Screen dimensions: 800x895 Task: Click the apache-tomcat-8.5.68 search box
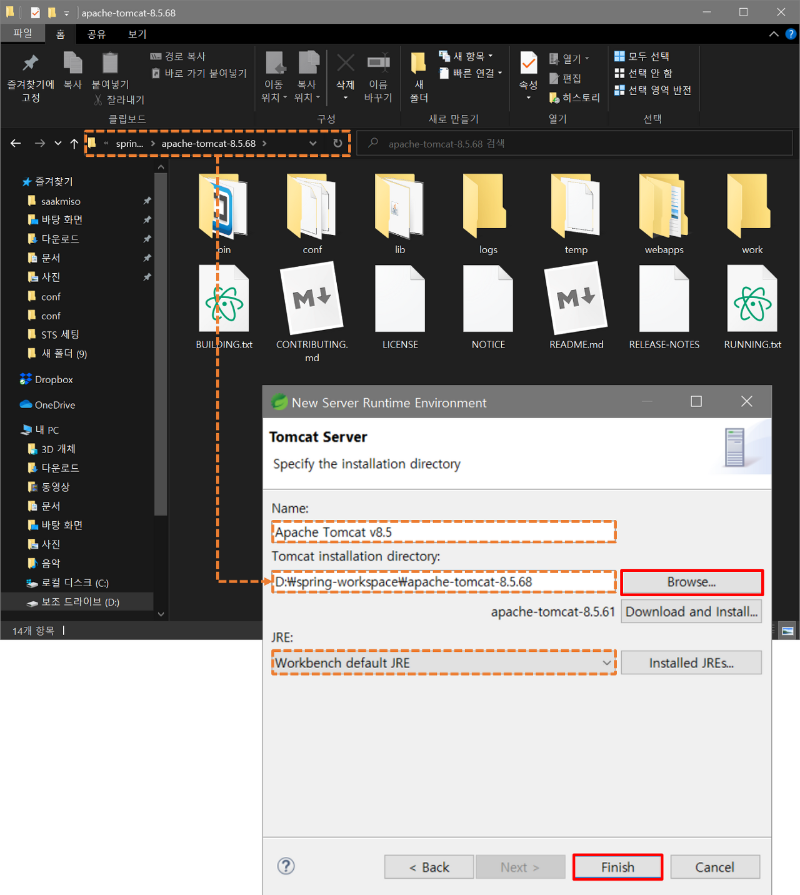click(575, 143)
